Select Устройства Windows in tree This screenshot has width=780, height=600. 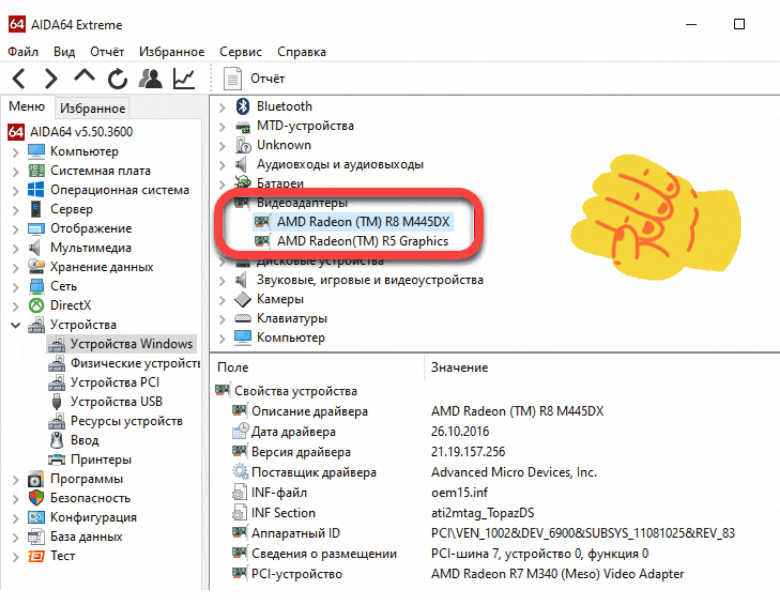131,344
